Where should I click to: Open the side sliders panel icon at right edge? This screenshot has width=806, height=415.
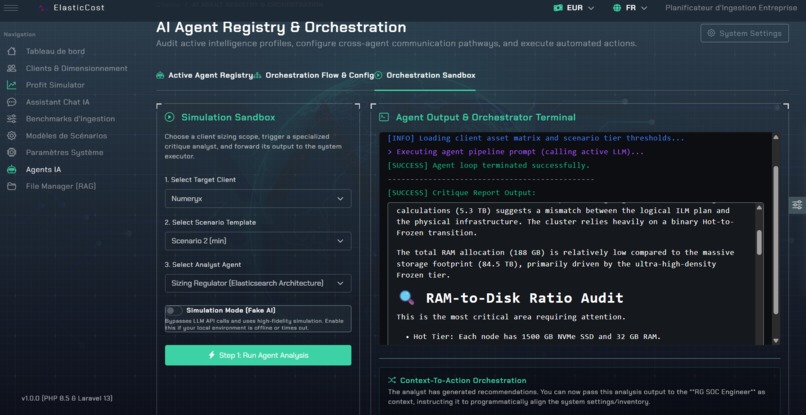[797, 205]
